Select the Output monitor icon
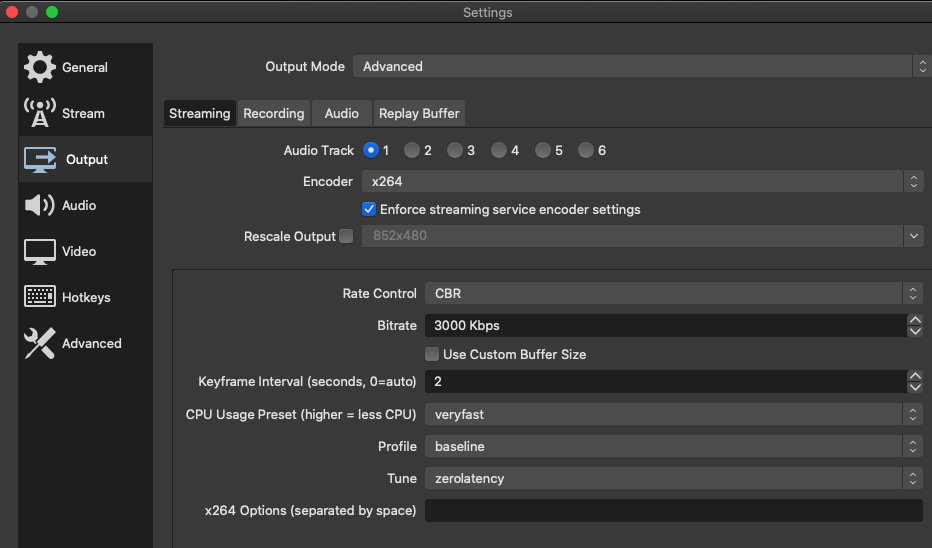 (40, 159)
